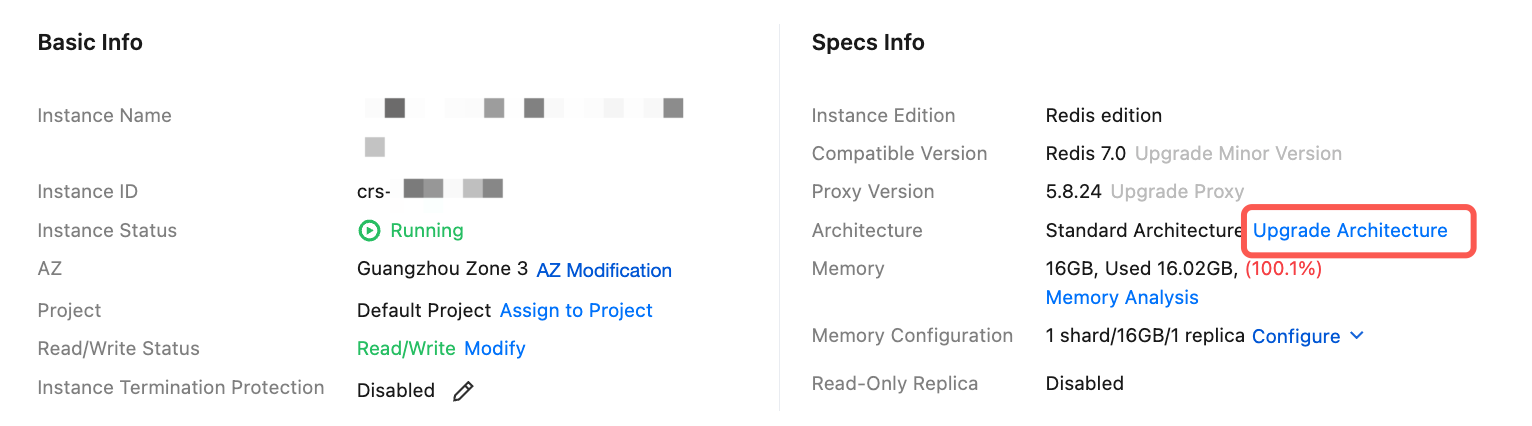The width and height of the screenshot is (1532, 426).
Task: Click the pencil icon beside Instance Termination Protection
Action: [463, 391]
